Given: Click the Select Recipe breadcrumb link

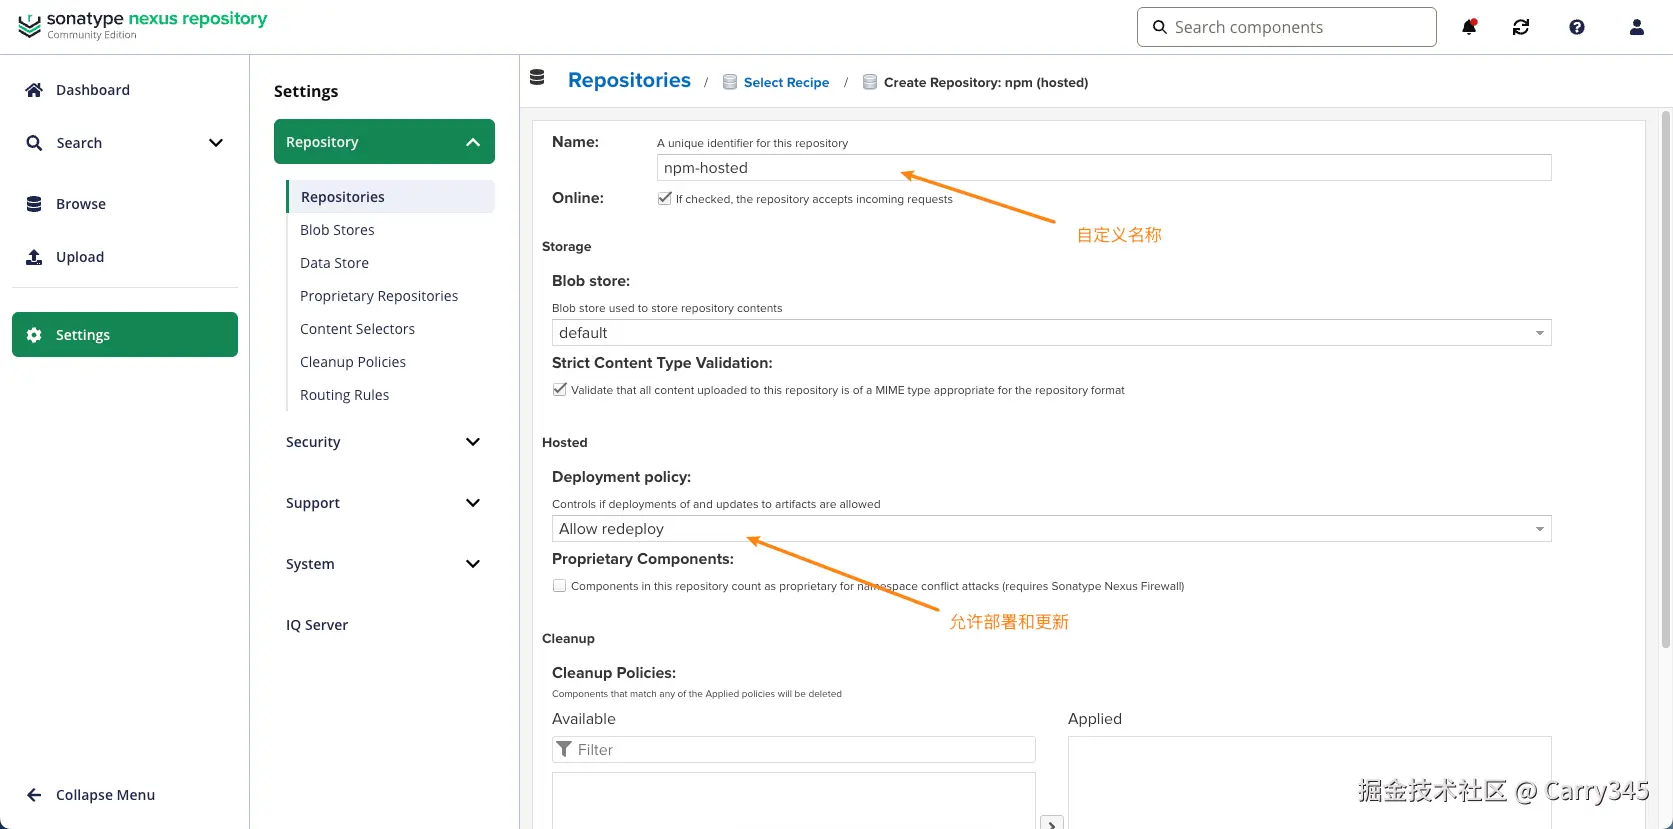Looking at the screenshot, I should coord(786,83).
